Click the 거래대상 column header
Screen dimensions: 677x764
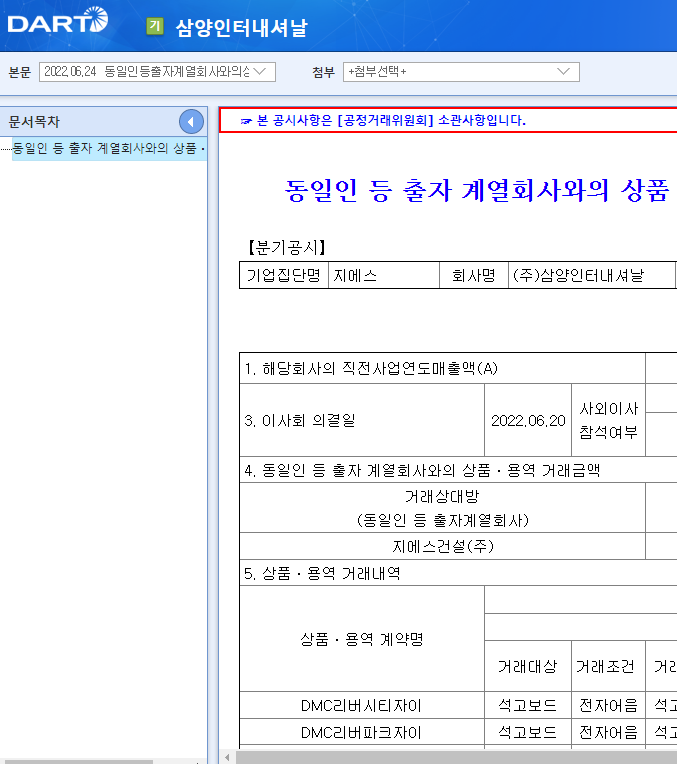[x=528, y=666]
